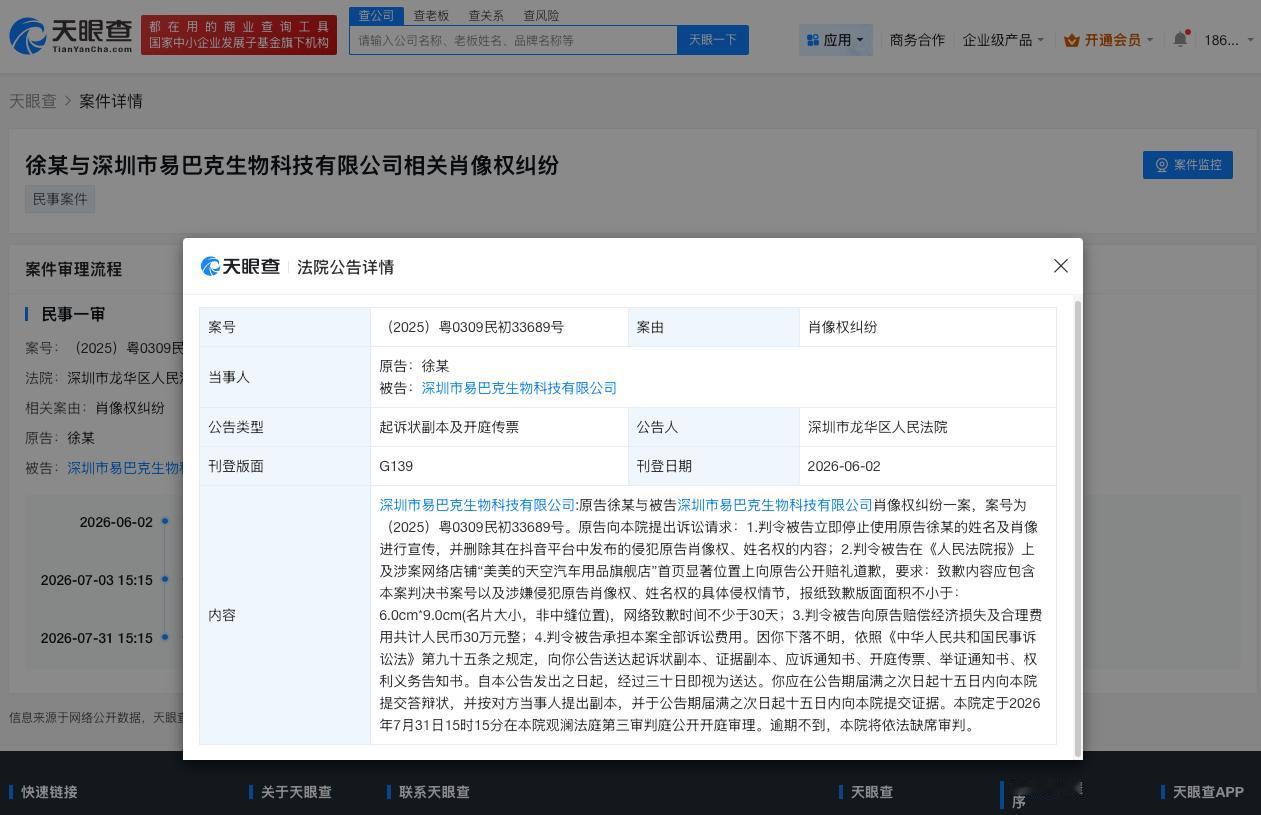Click the 案件审理流程 heading
The image size is (1261, 815).
[73, 269]
